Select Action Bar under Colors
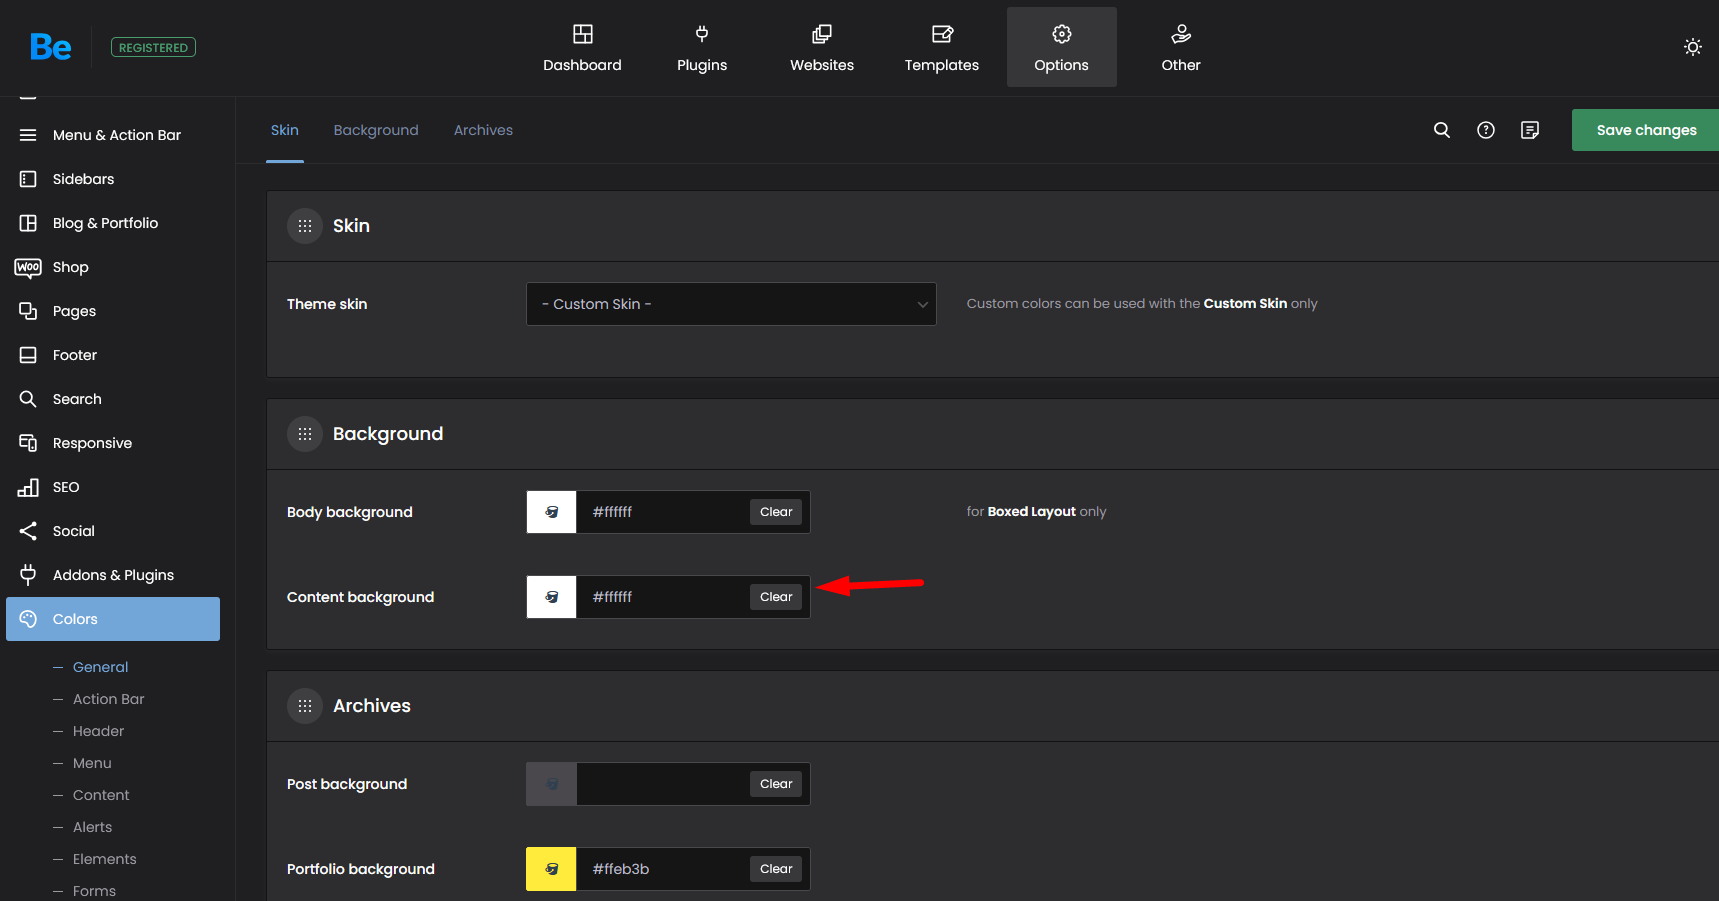Image resolution: width=1719 pixels, height=901 pixels. 108,699
